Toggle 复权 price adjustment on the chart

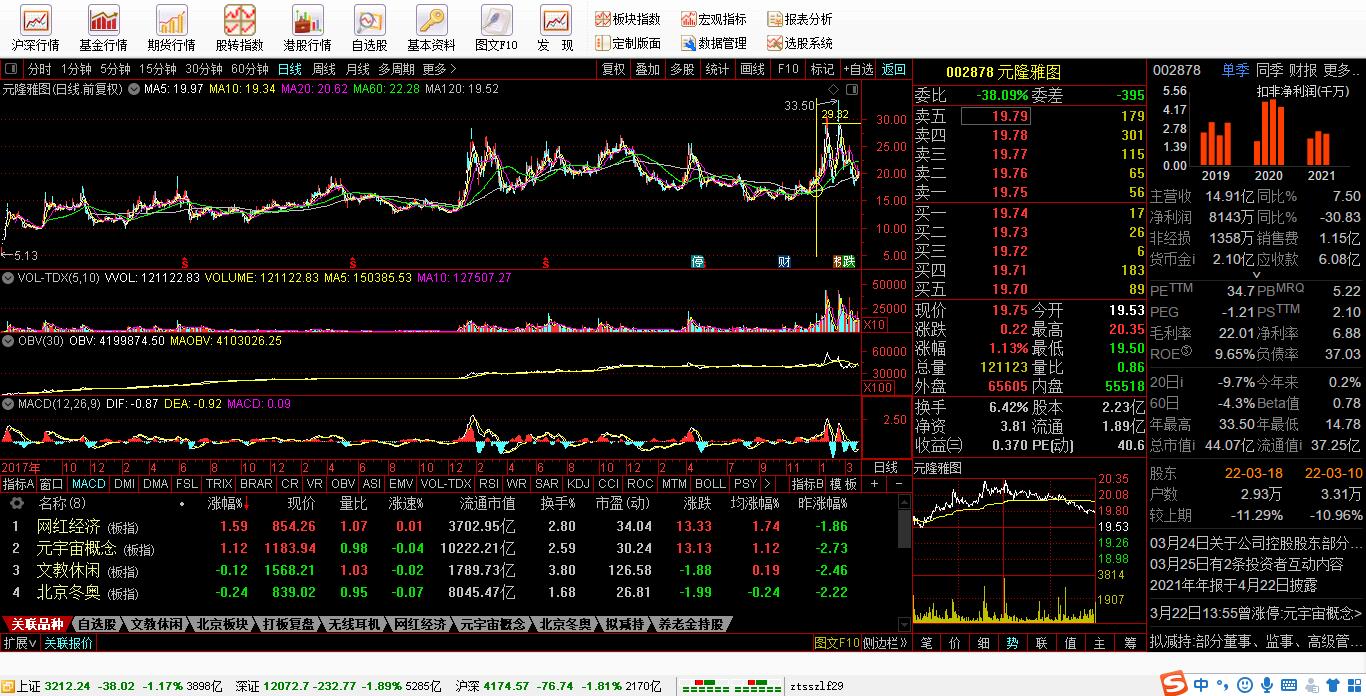click(613, 69)
